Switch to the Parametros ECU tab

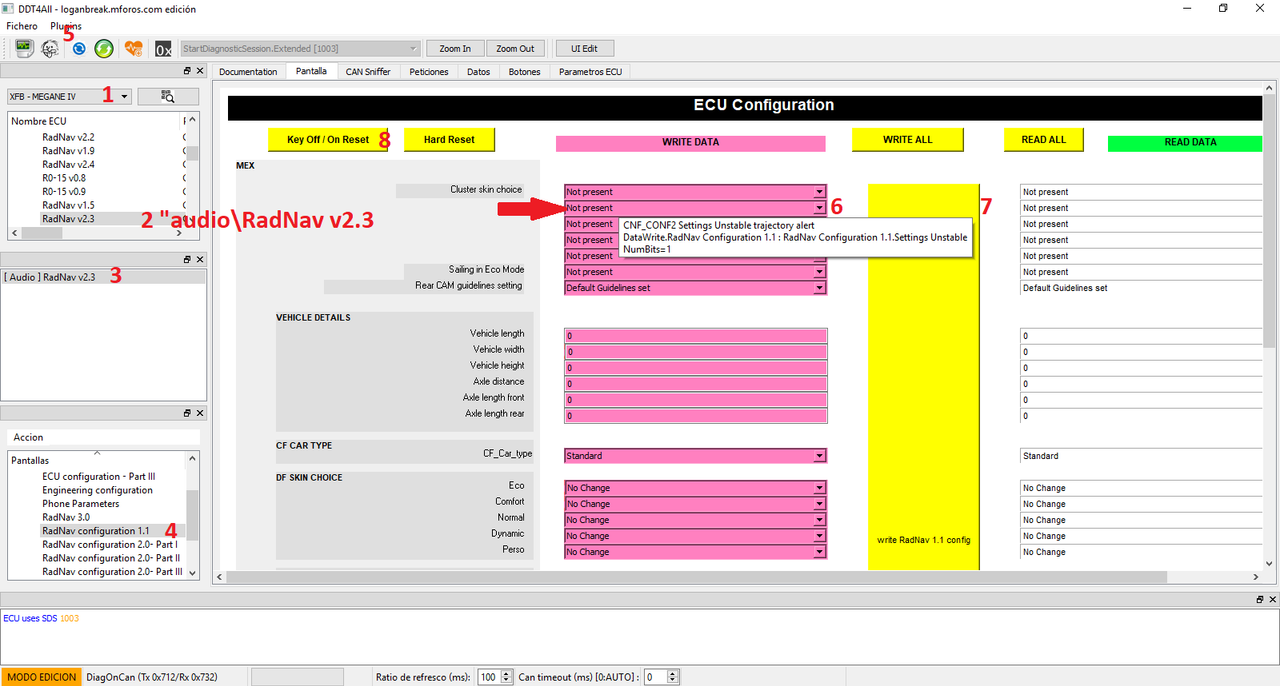(x=590, y=72)
